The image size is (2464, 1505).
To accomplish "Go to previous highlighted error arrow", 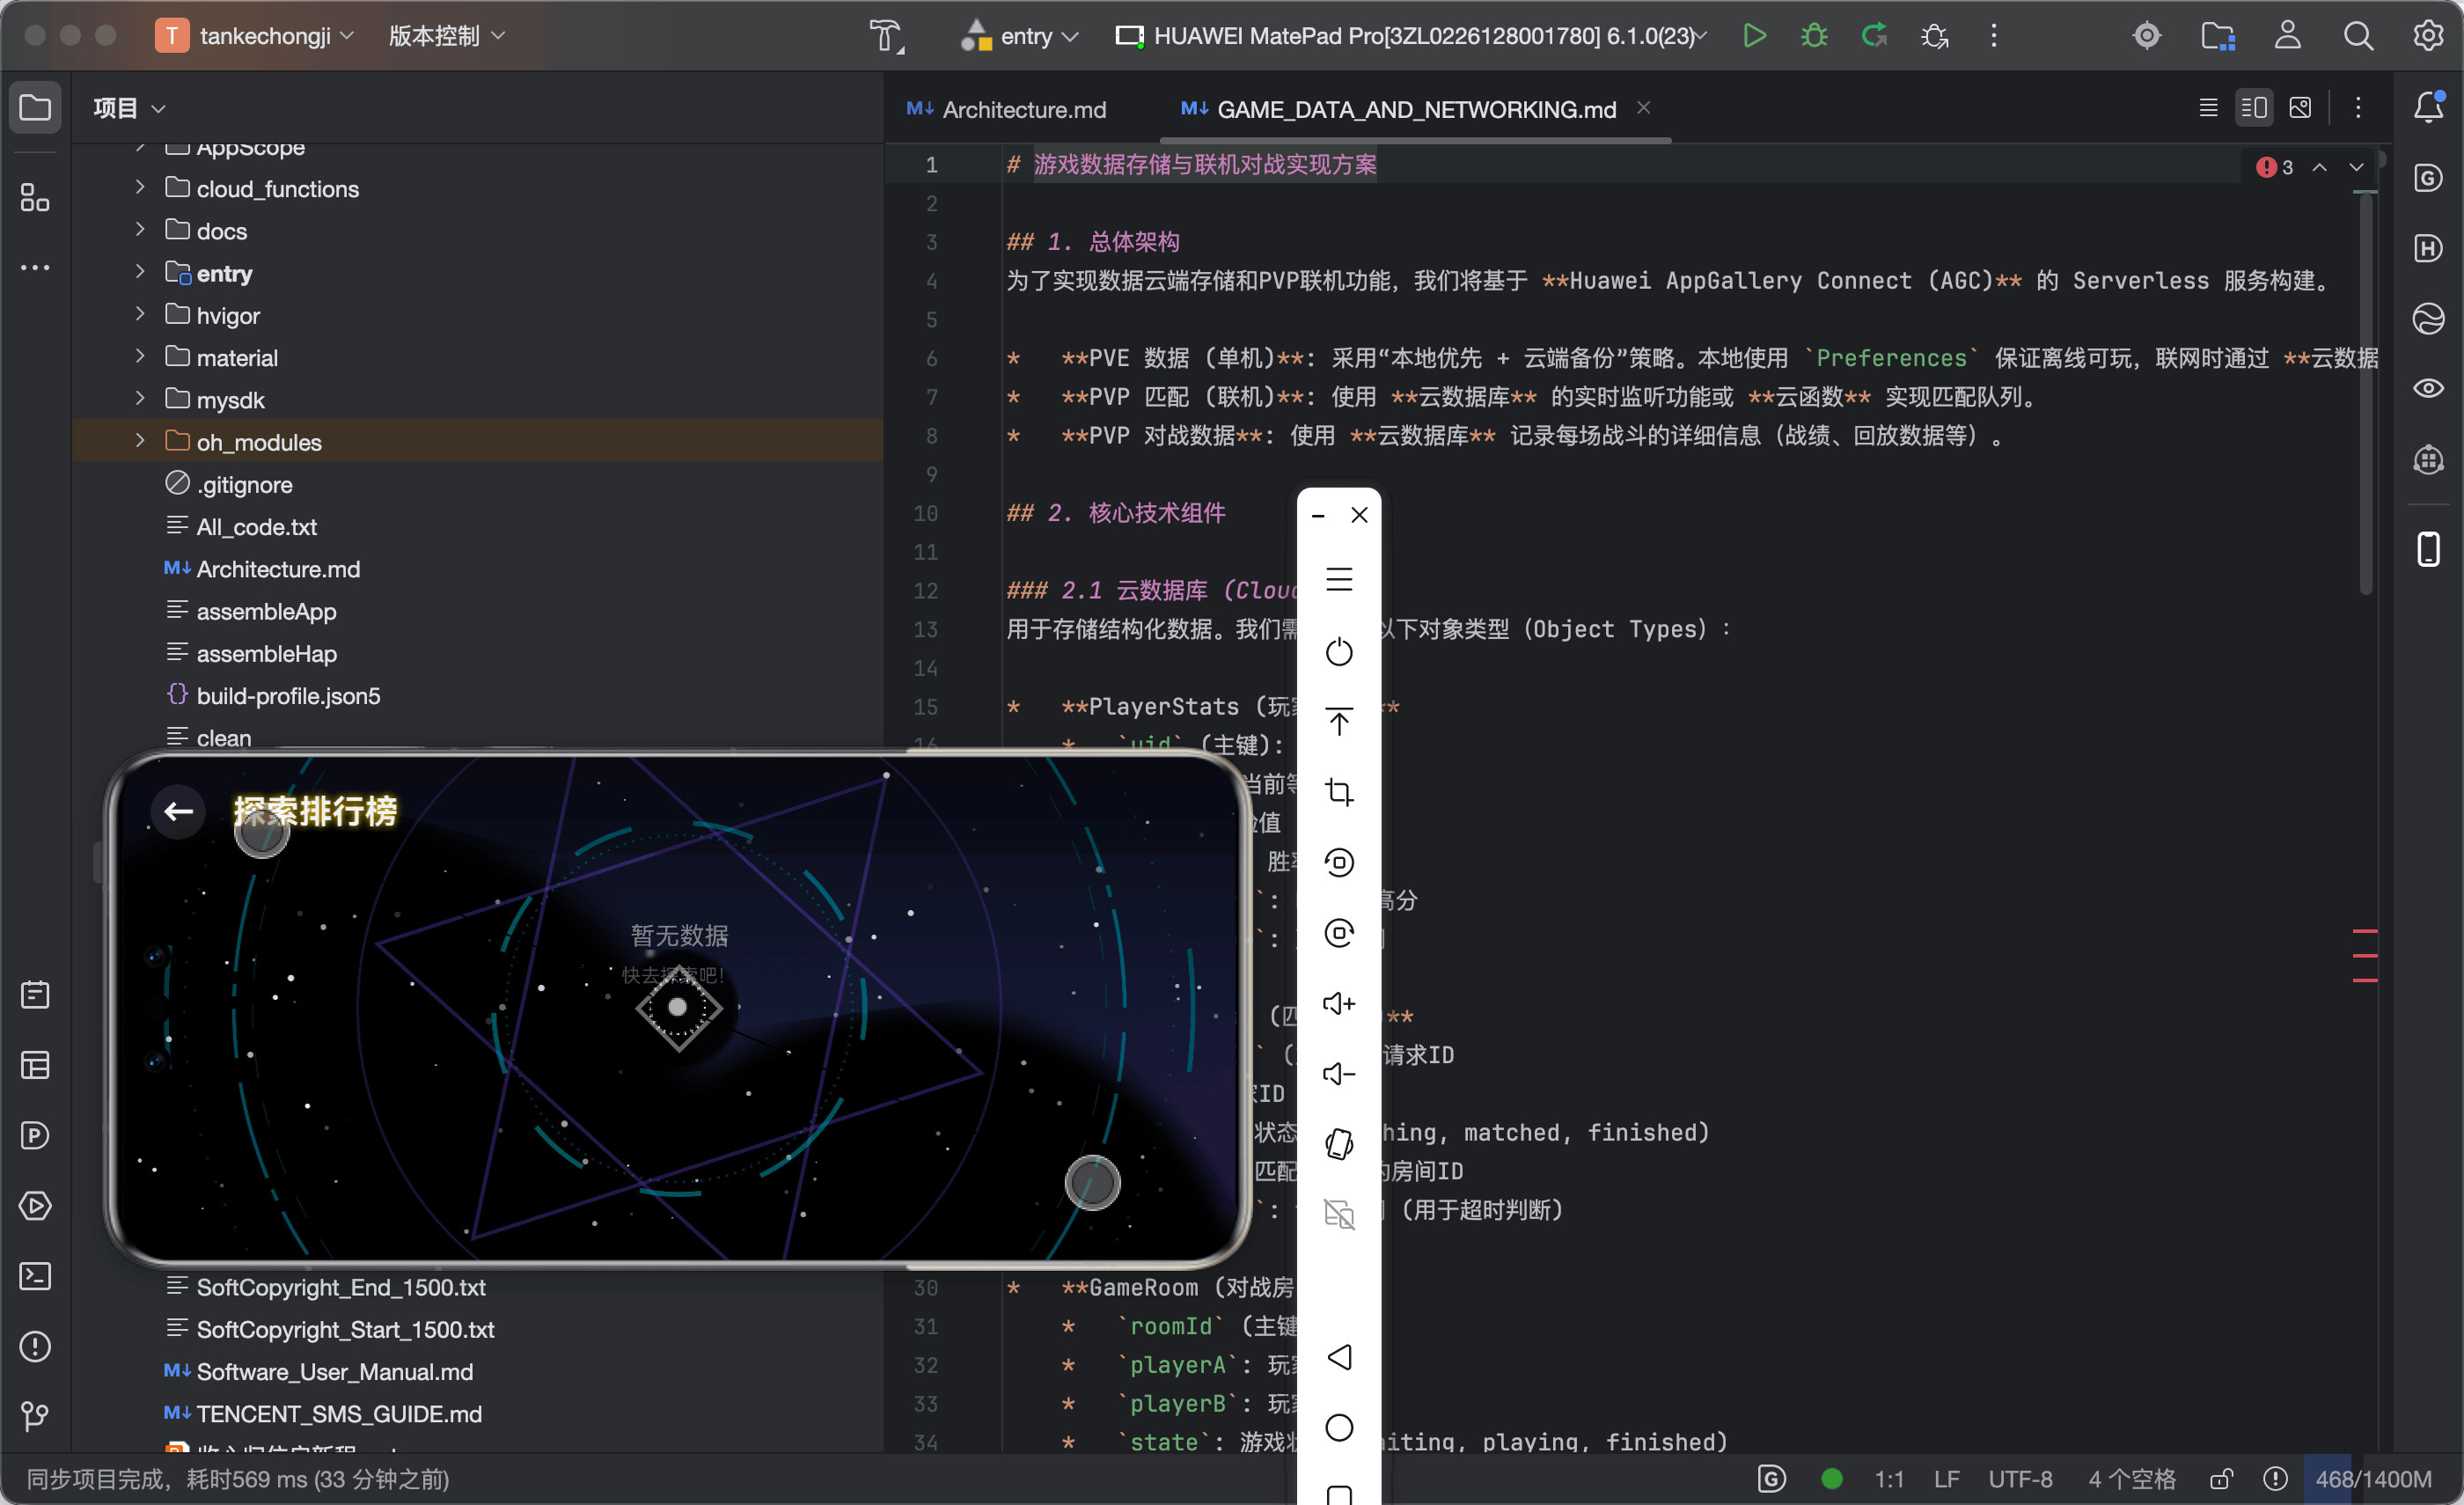I will pyautogui.click(x=2319, y=167).
